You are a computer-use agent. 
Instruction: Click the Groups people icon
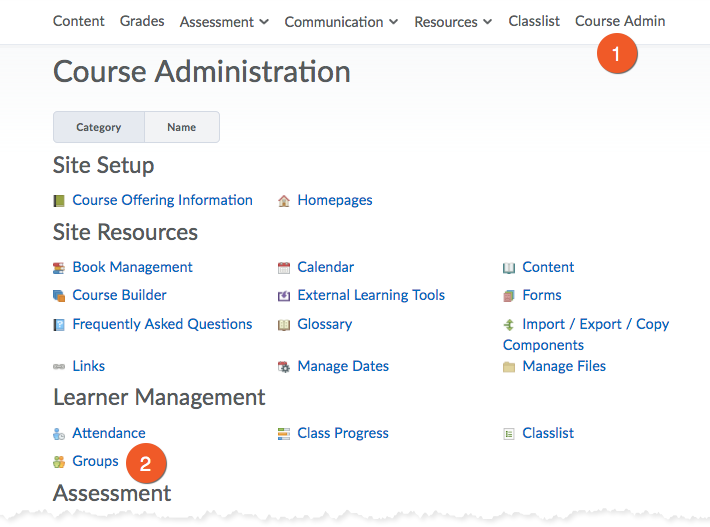(59, 462)
